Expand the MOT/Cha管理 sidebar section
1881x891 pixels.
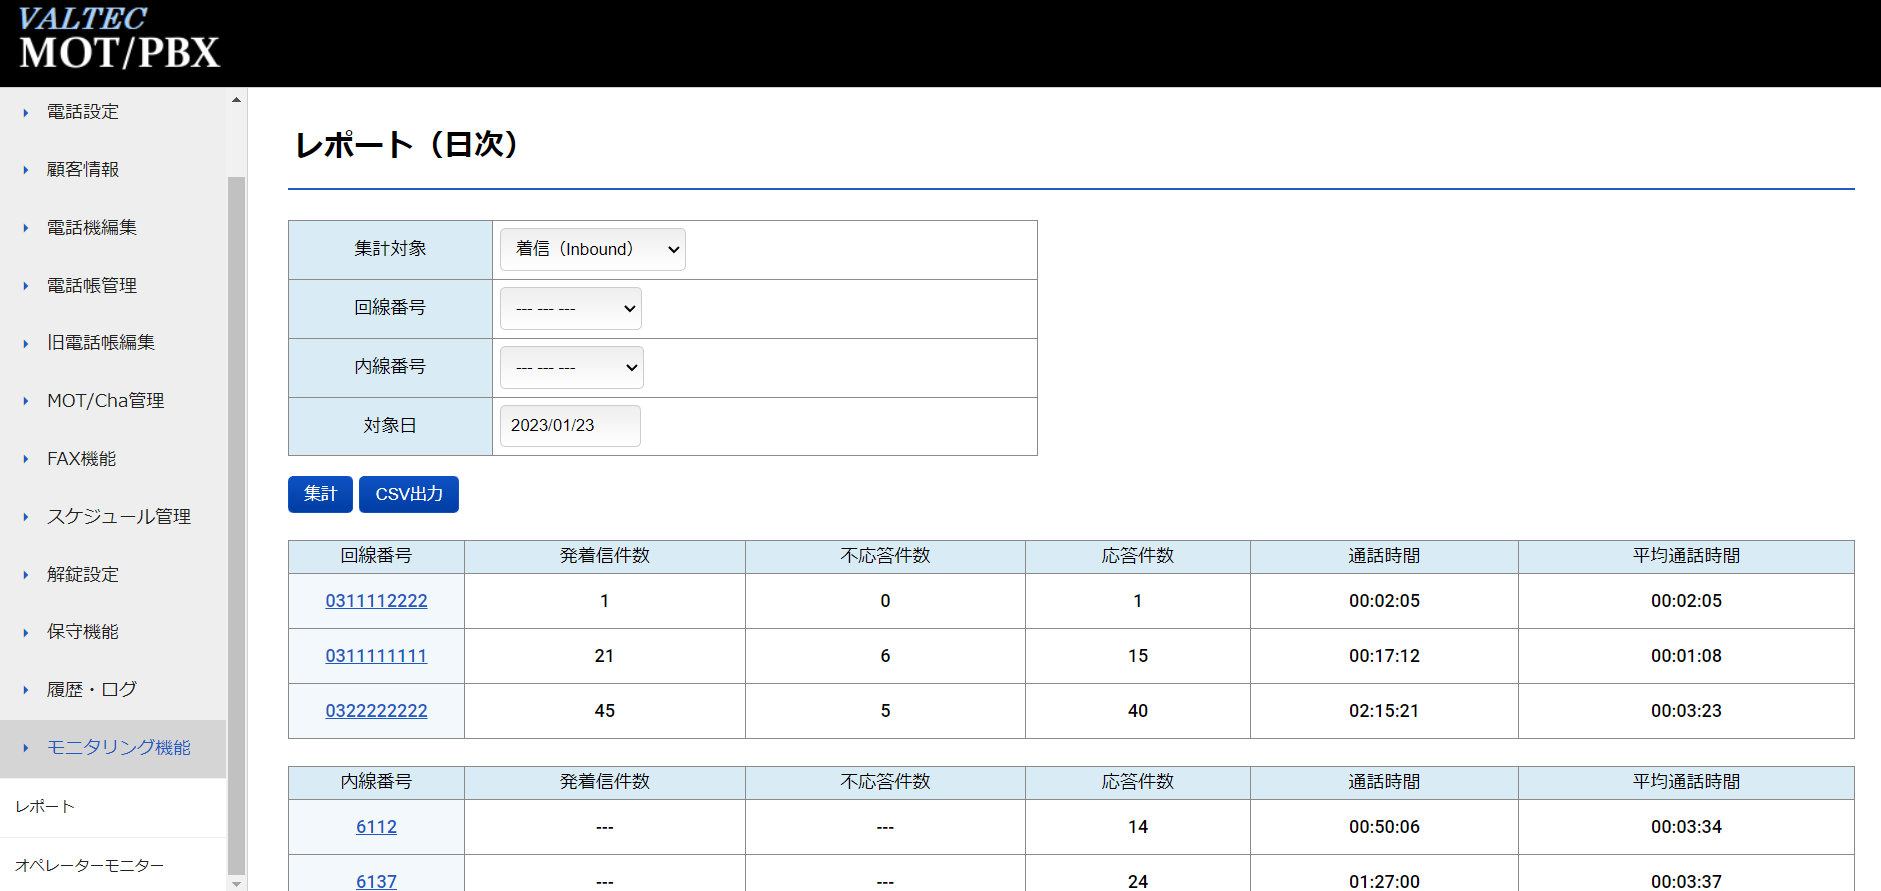[x=105, y=401]
